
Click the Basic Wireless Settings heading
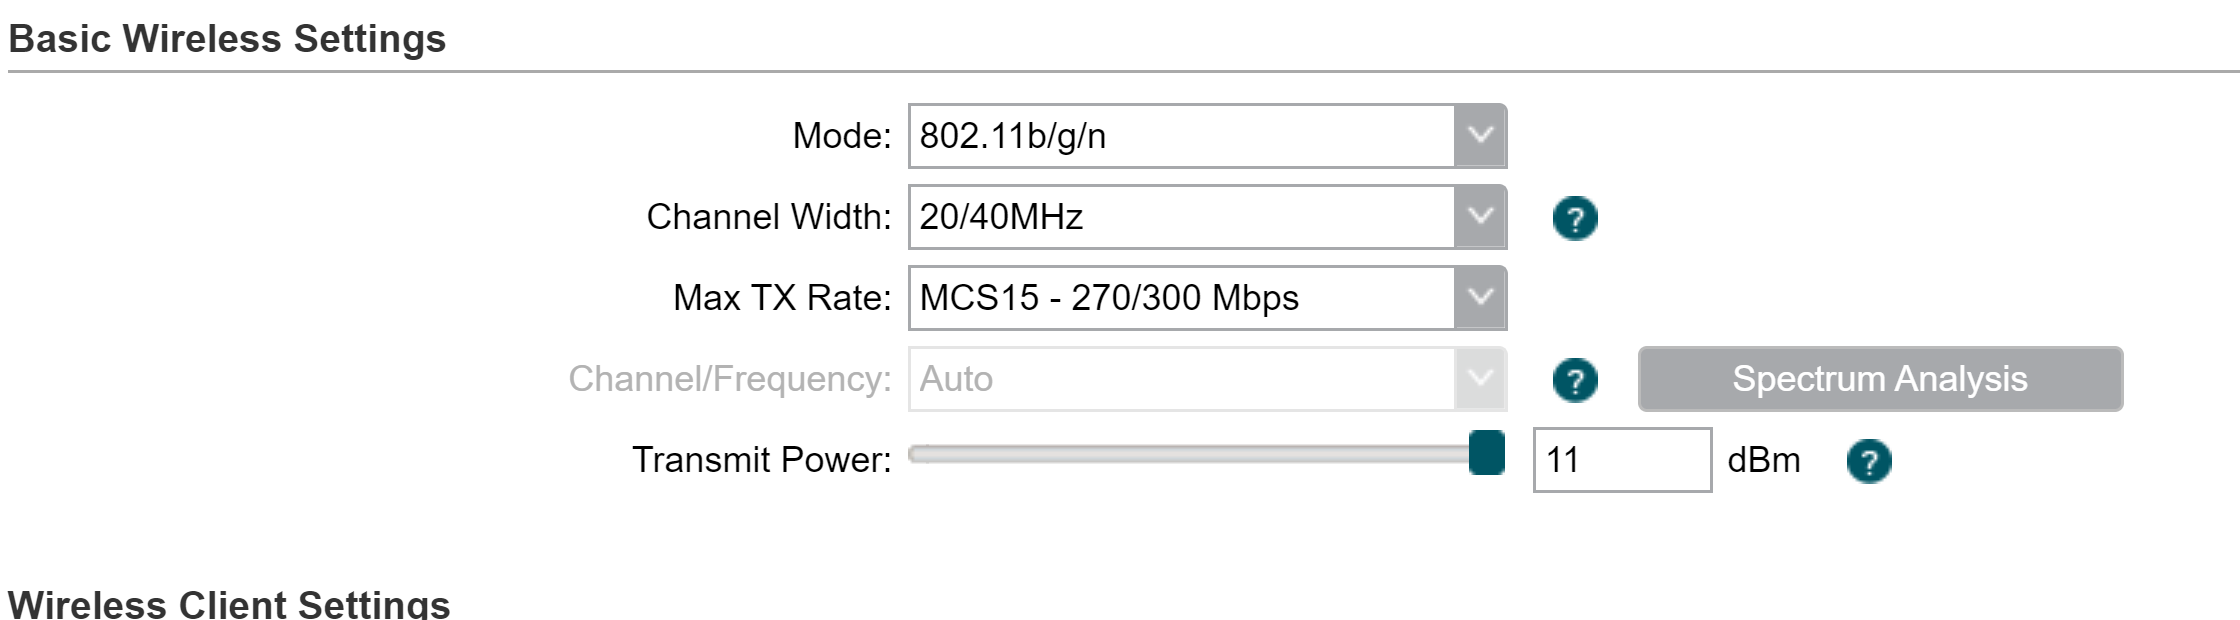(227, 39)
